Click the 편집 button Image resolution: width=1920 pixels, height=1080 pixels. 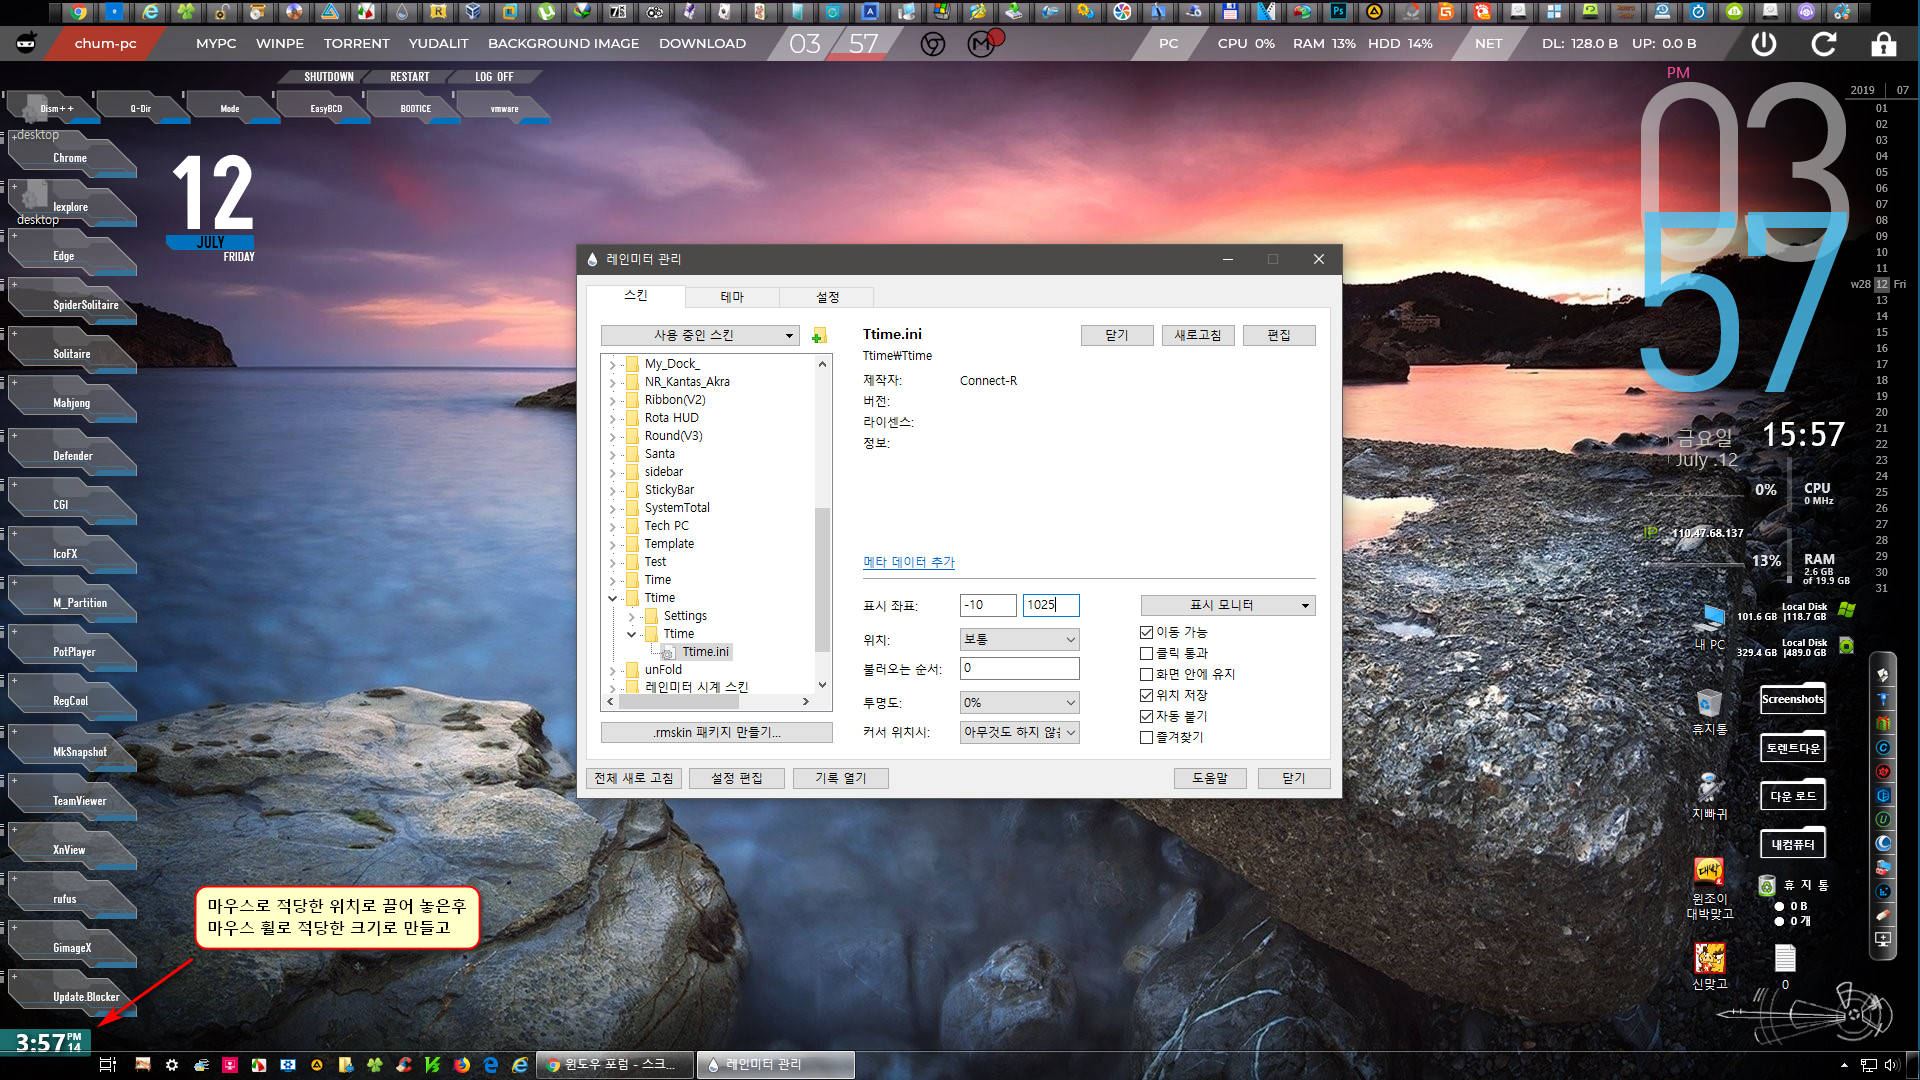coord(1279,335)
